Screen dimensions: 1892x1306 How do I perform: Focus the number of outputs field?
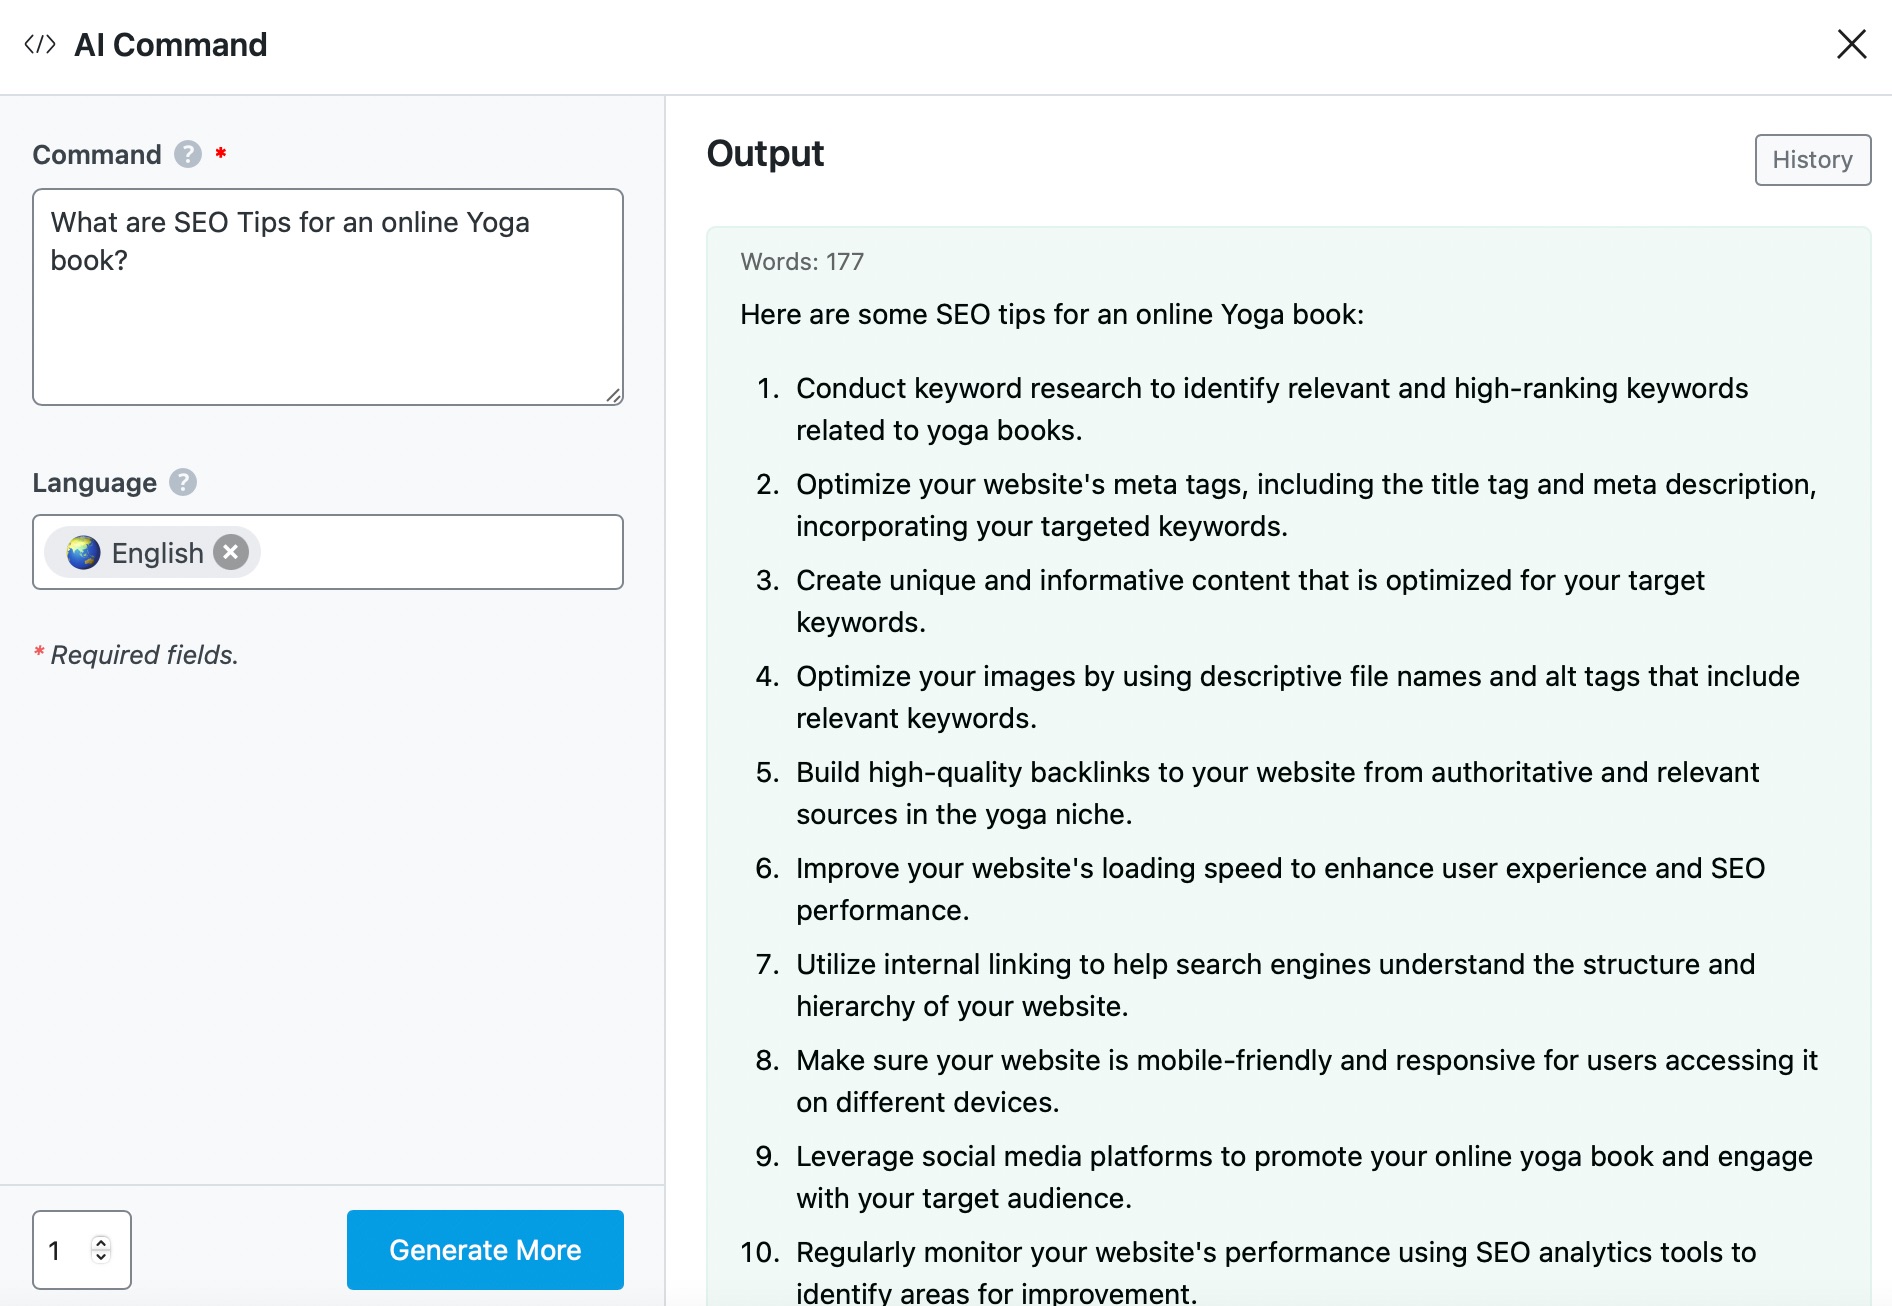tap(82, 1250)
